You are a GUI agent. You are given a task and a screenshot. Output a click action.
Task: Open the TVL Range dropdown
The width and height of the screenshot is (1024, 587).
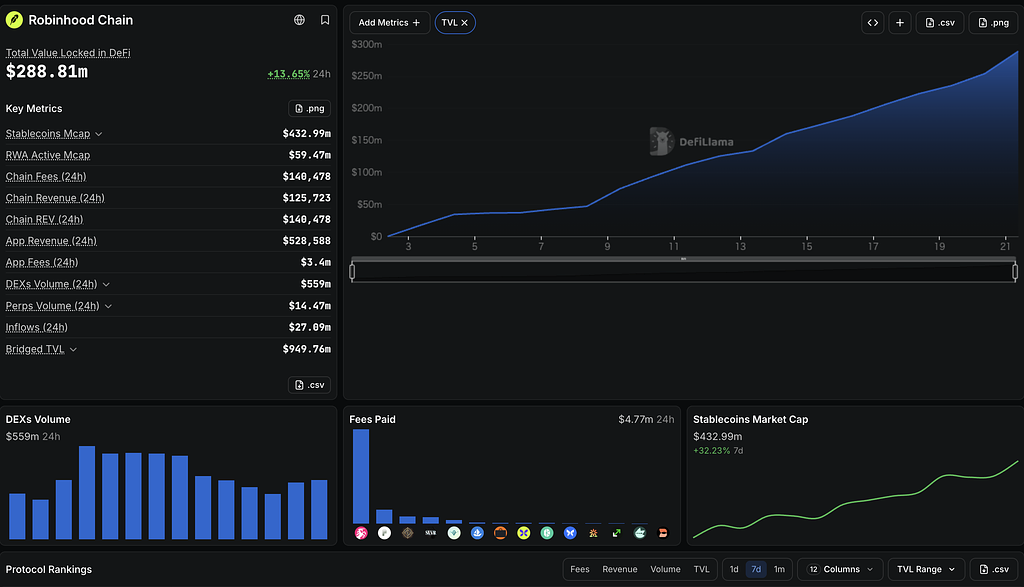[926, 569]
